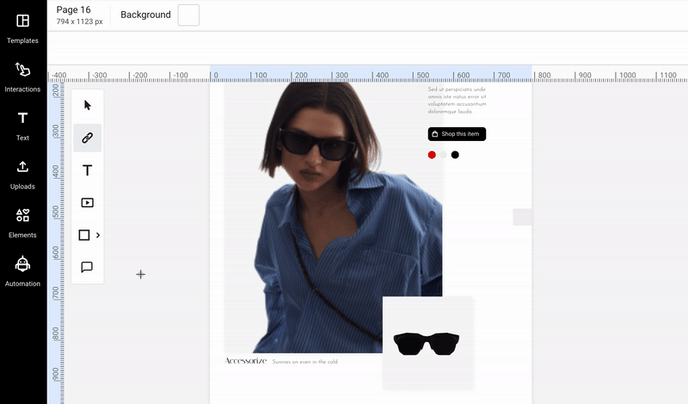688x404 pixels.
Task: Open the Templates panel
Action: pos(22,29)
